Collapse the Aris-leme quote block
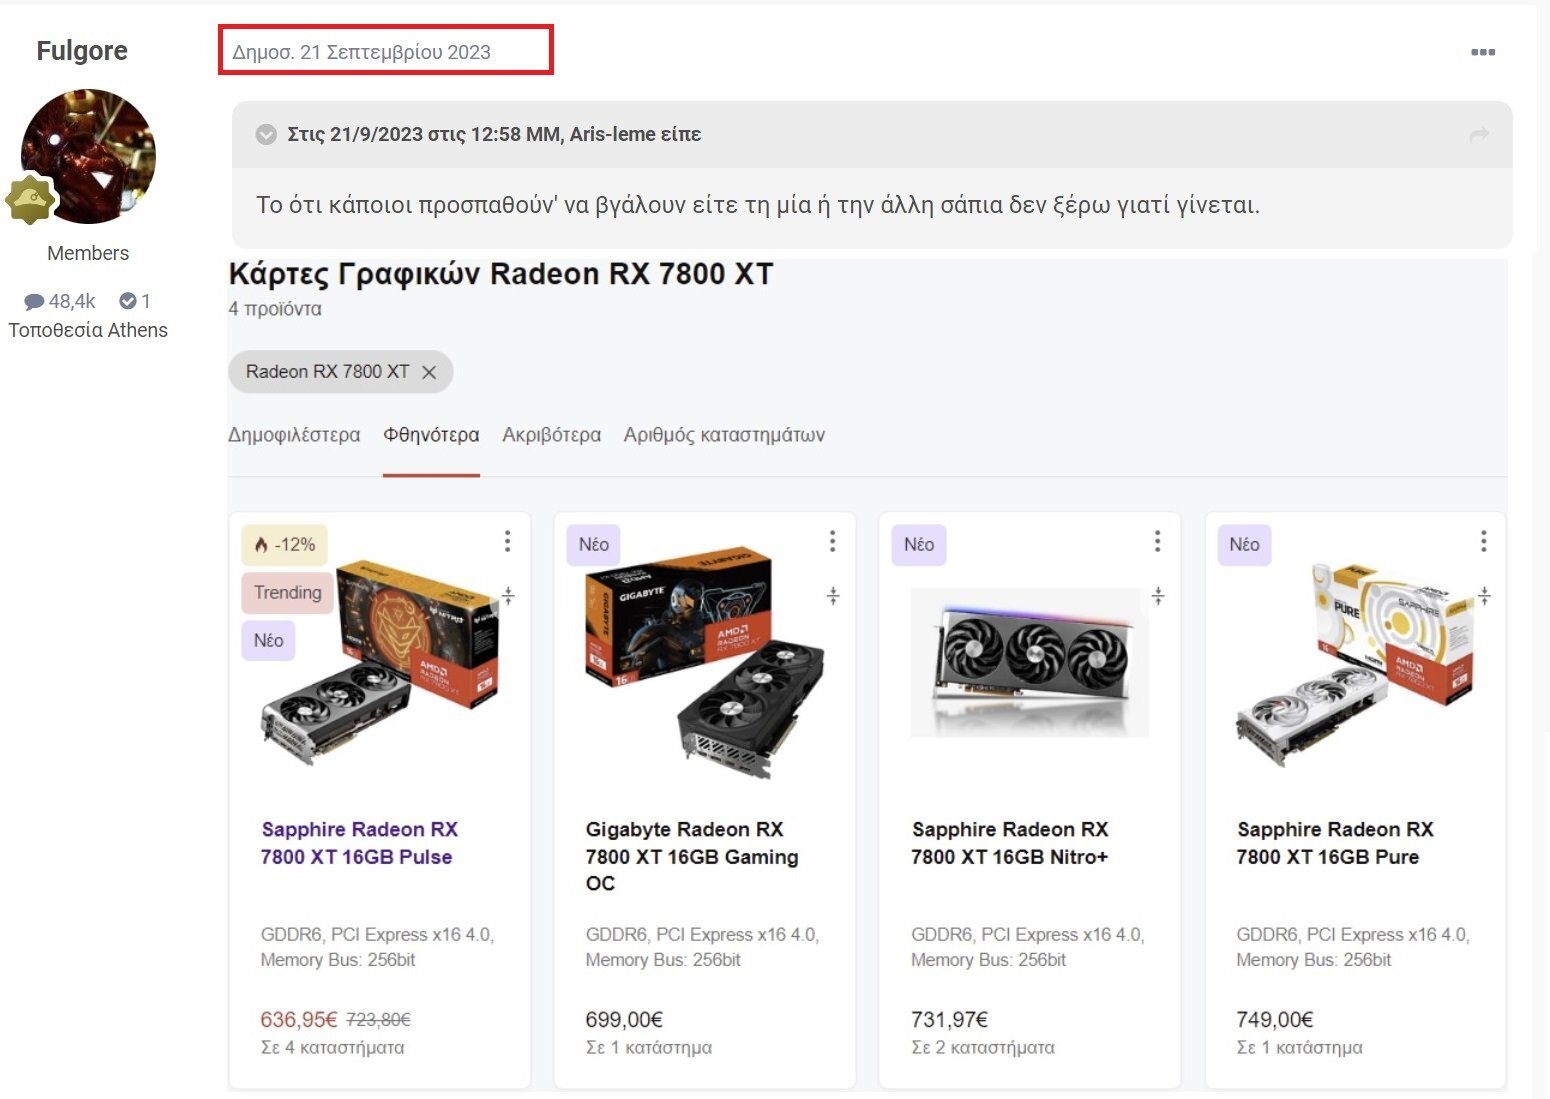 tap(266, 134)
